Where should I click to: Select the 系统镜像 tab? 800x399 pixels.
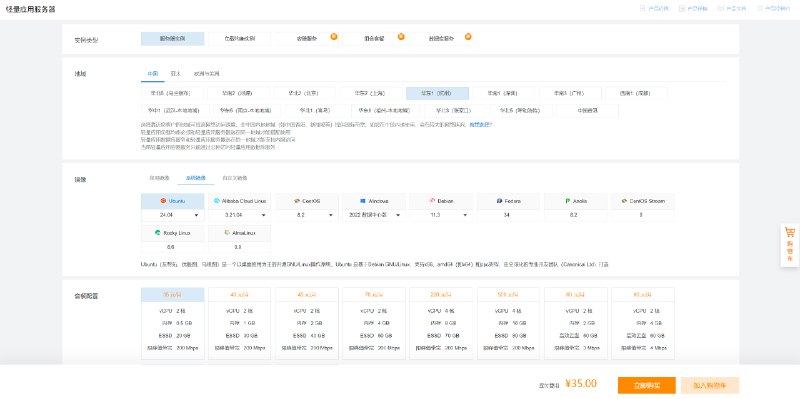pos(195,178)
